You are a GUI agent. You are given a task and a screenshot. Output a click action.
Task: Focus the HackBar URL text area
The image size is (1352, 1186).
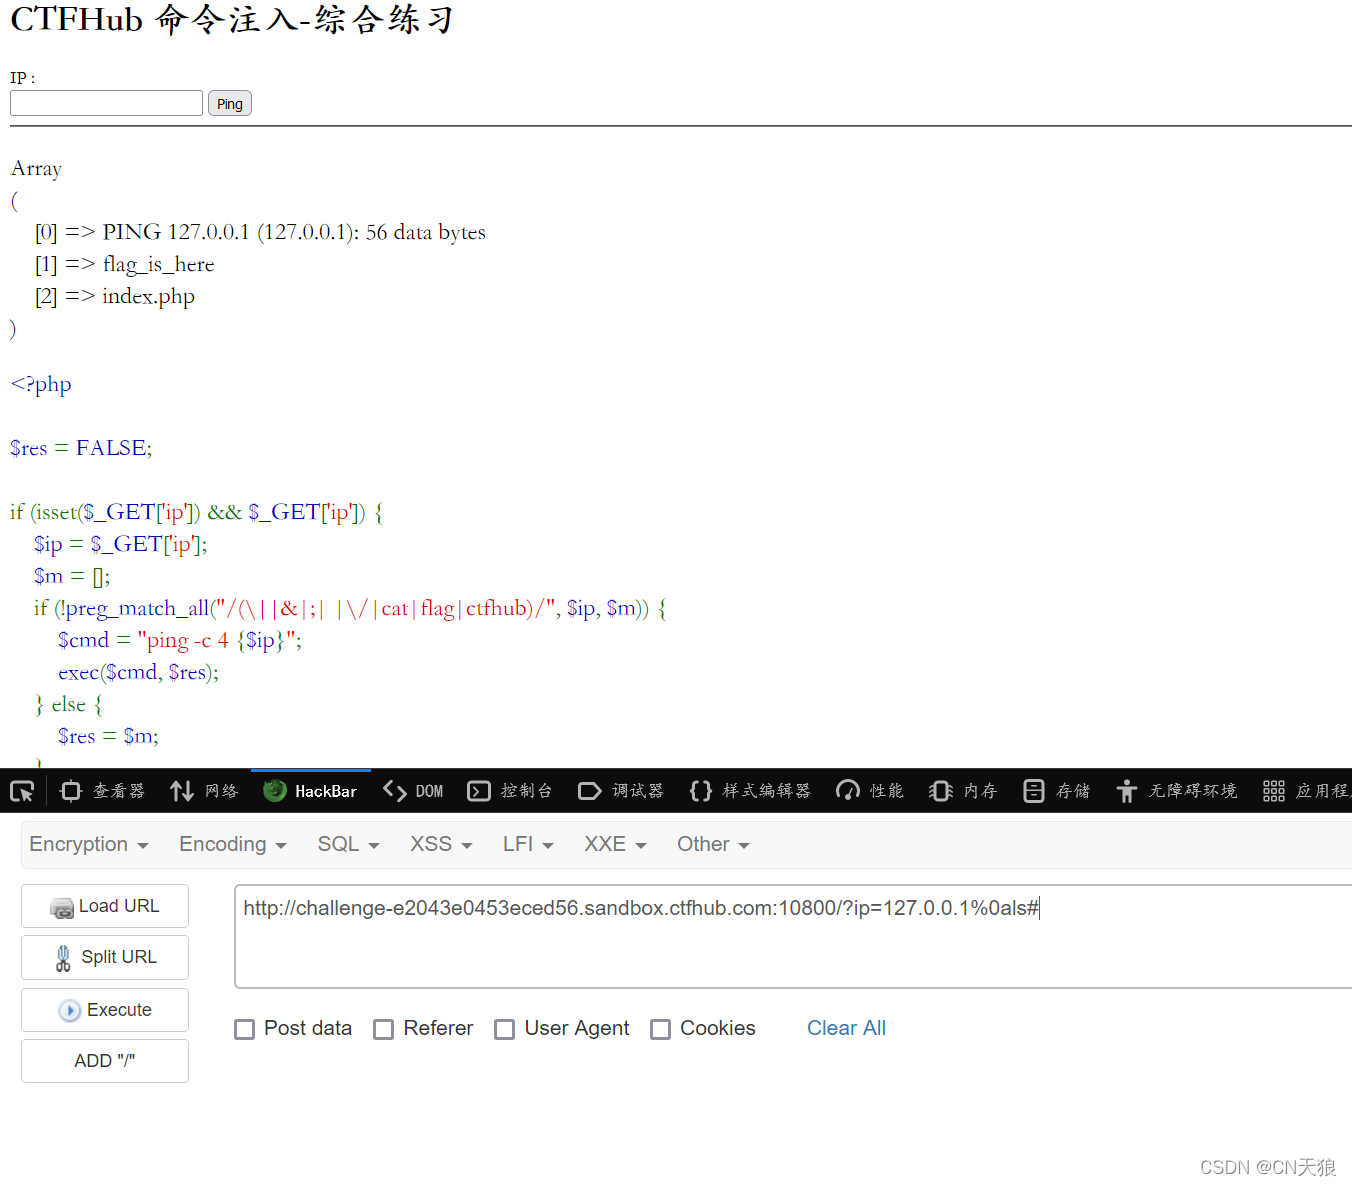pyautogui.click(x=793, y=936)
